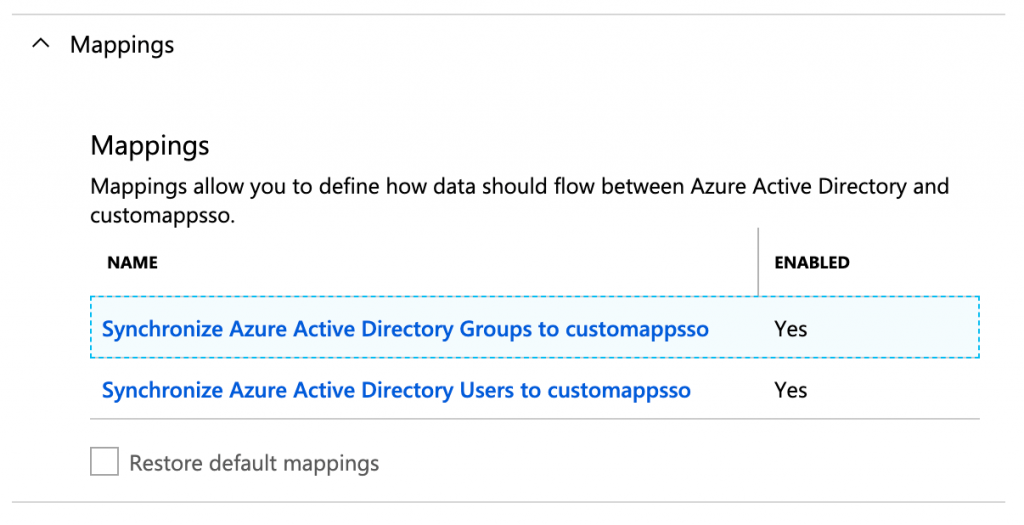Select the Yes value in Groups row
This screenshot has width=1024, height=525.
790,328
